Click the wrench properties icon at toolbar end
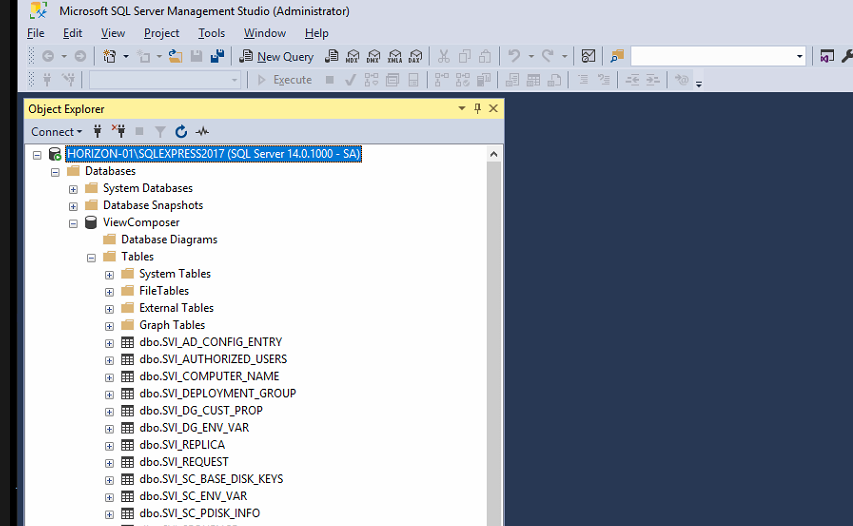853x526 pixels. point(847,56)
